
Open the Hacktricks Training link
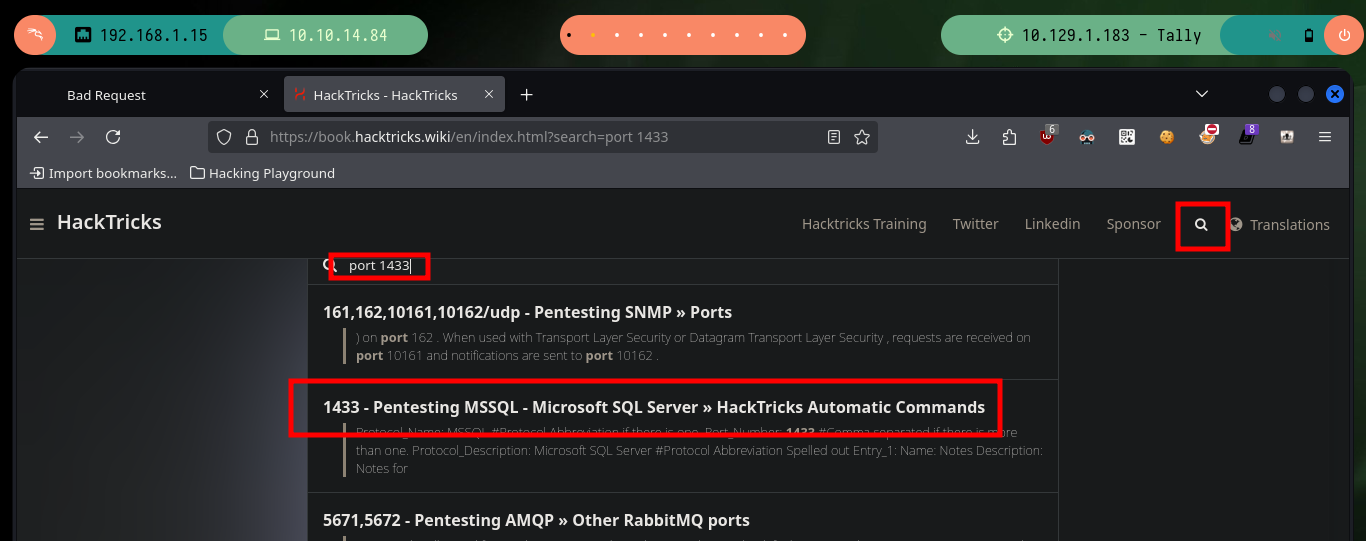(864, 224)
